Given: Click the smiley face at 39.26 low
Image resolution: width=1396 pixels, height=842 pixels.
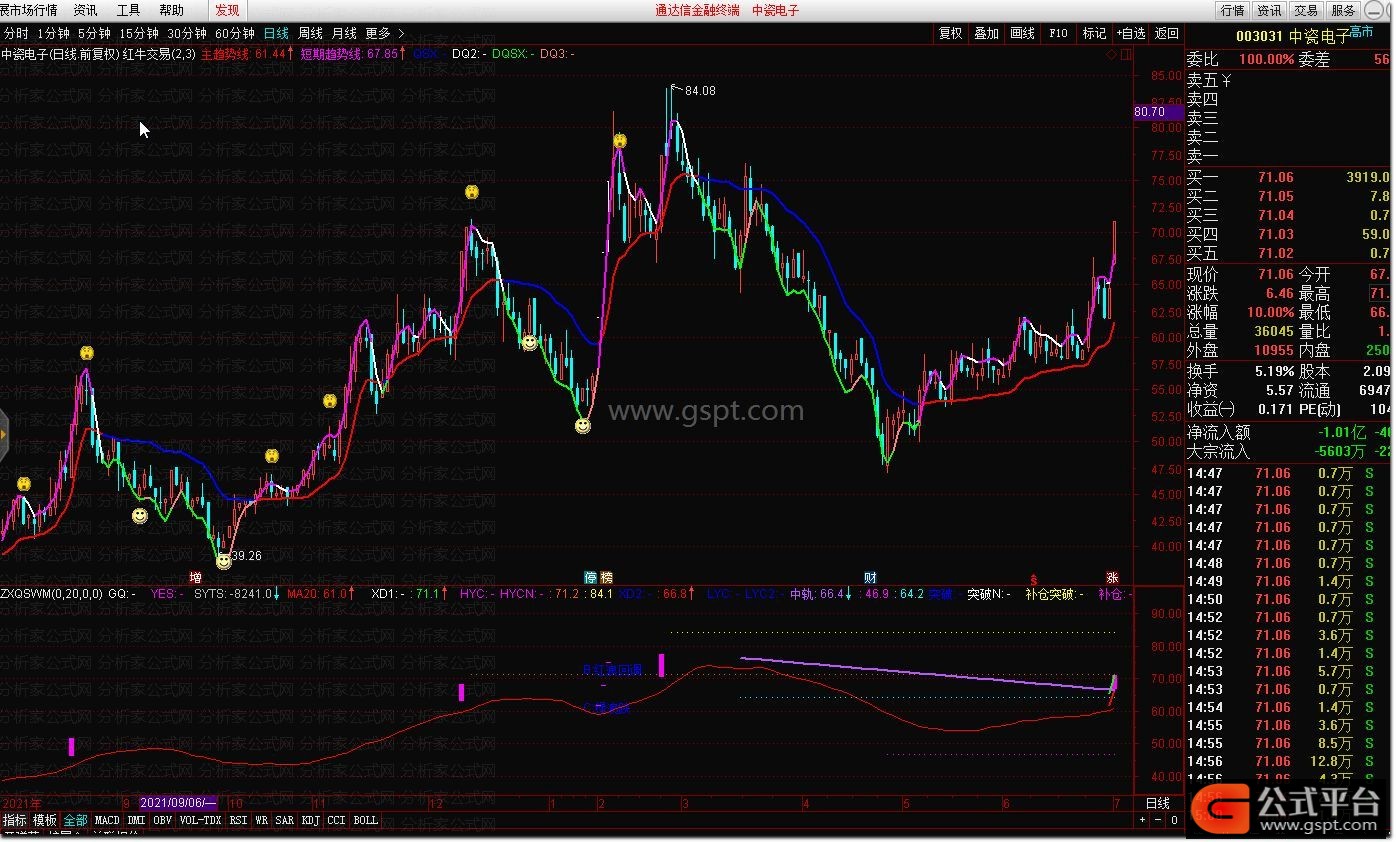Looking at the screenshot, I should pos(223,562).
